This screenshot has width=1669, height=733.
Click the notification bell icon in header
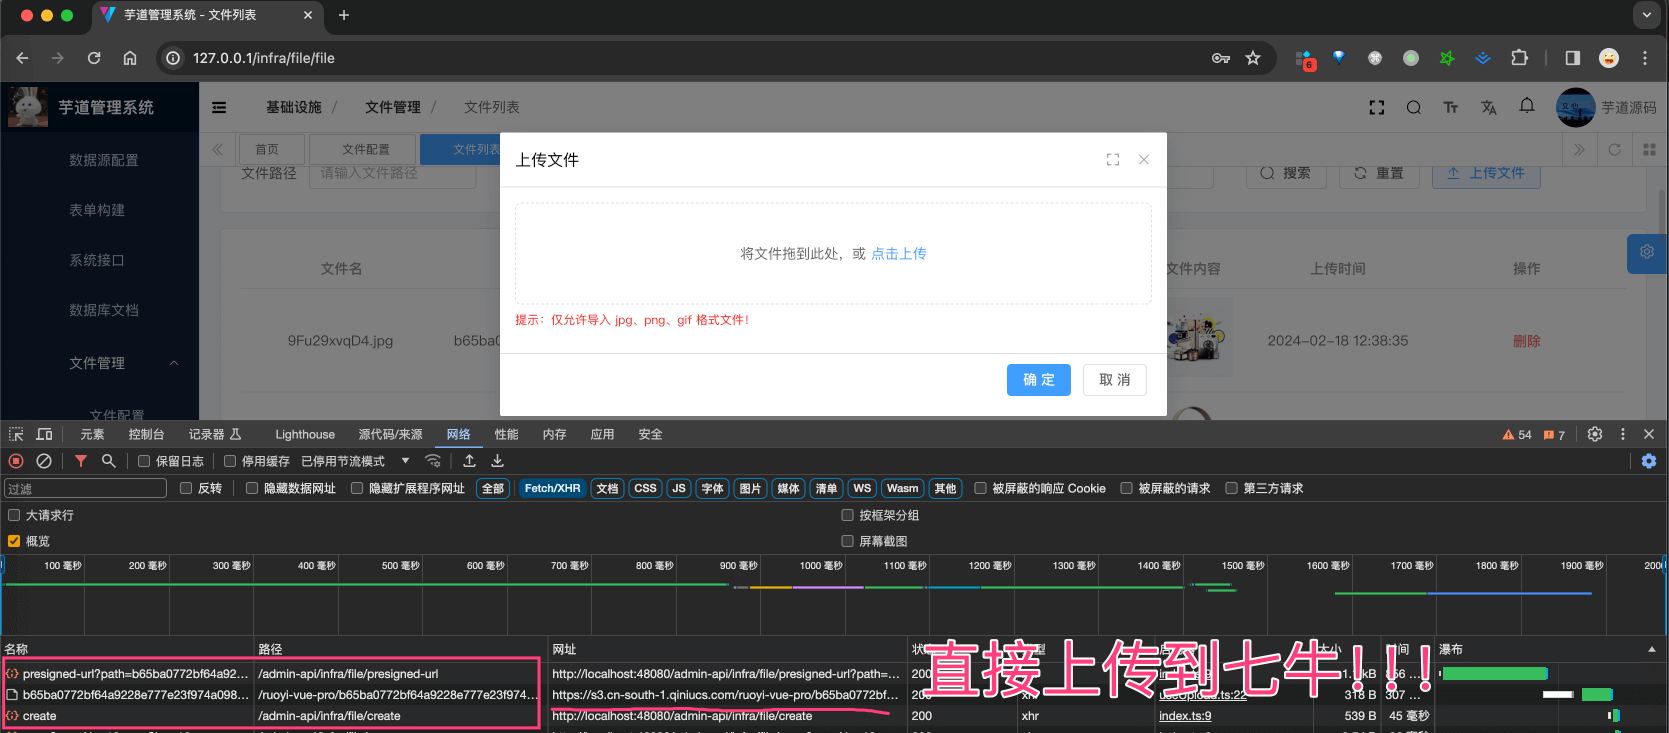1527,106
